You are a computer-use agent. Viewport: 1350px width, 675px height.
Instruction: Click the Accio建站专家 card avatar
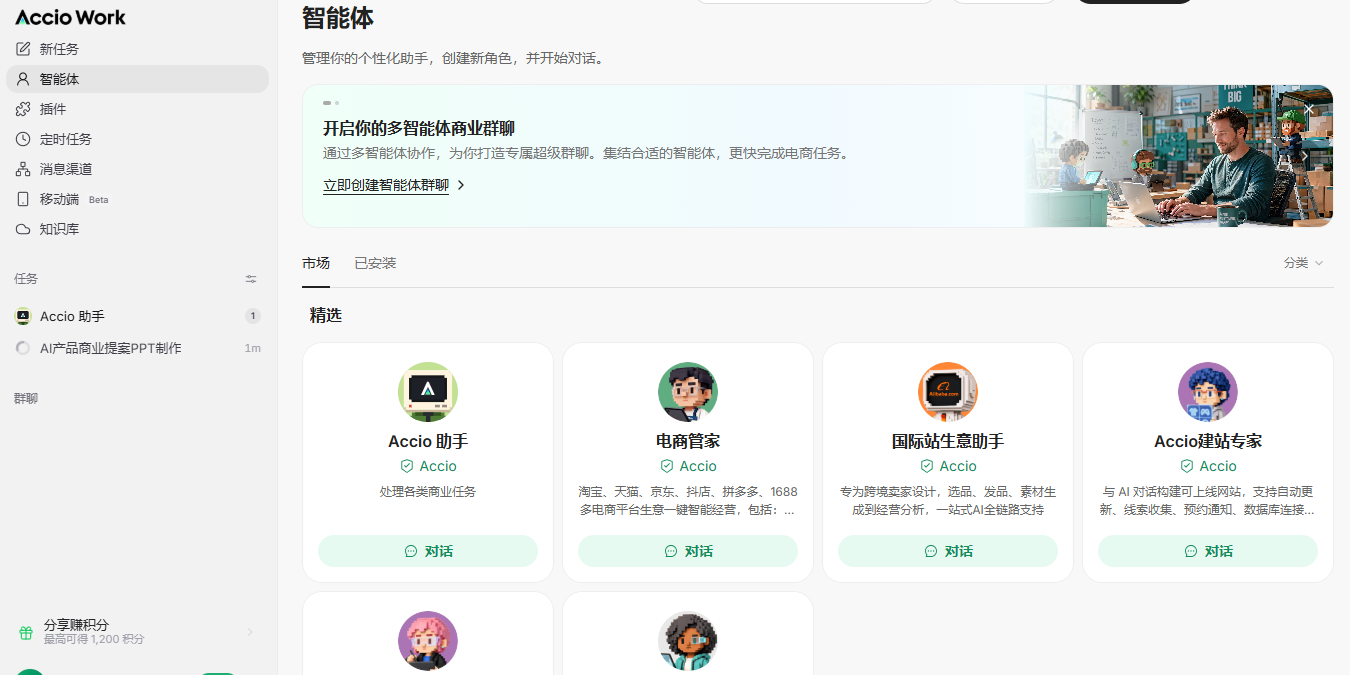1208,392
